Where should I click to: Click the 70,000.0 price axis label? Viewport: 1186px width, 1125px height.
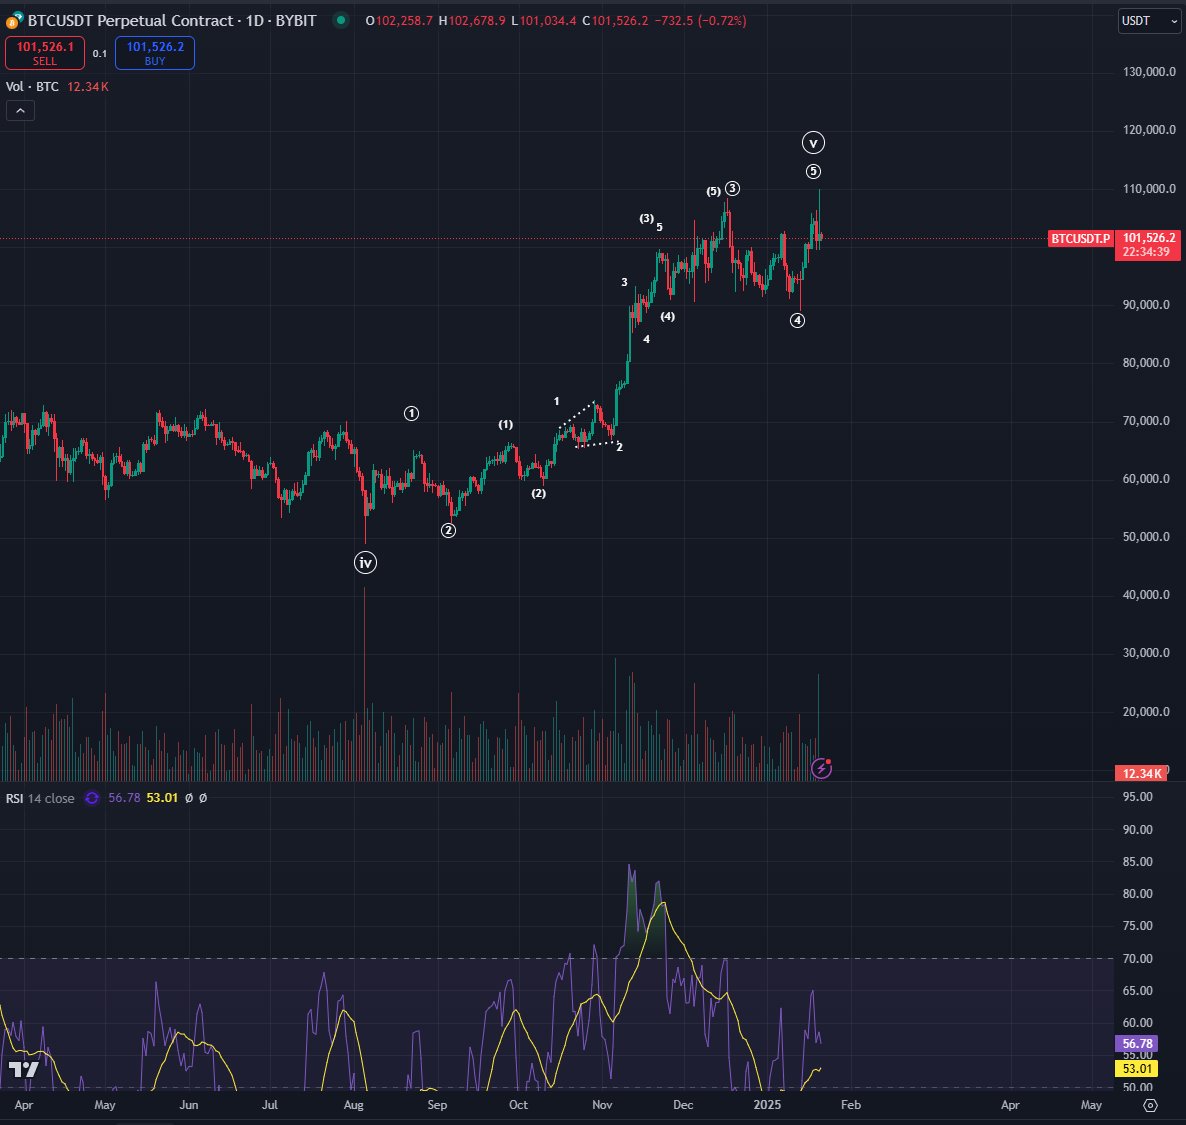pyautogui.click(x=1147, y=421)
